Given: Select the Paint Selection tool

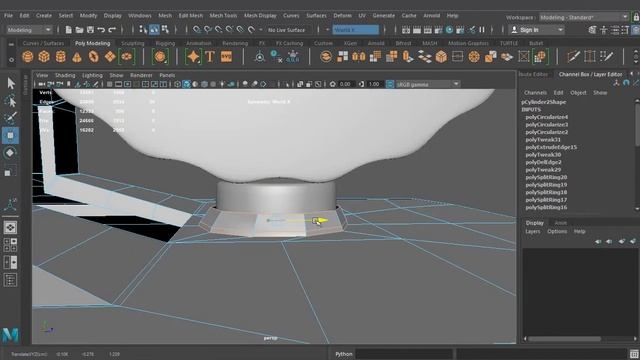Looking at the screenshot, I should 11,118.
